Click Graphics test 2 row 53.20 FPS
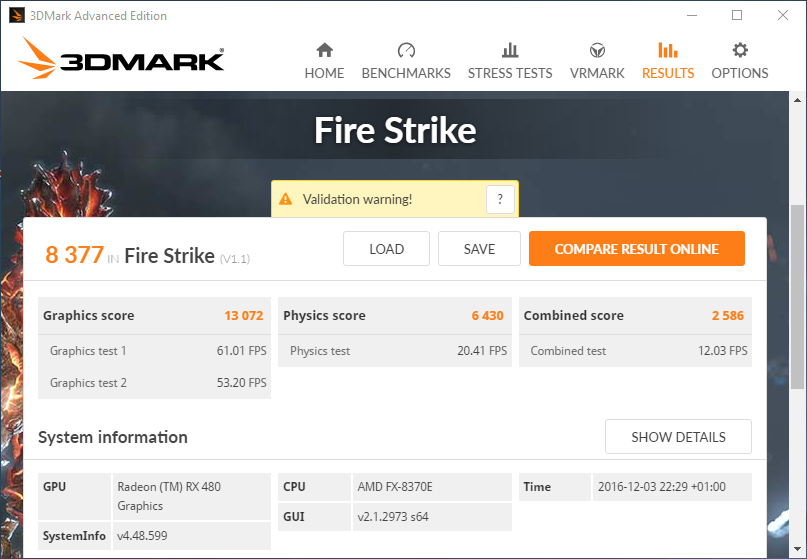This screenshot has height=559, width=807. pyautogui.click(x=154, y=382)
